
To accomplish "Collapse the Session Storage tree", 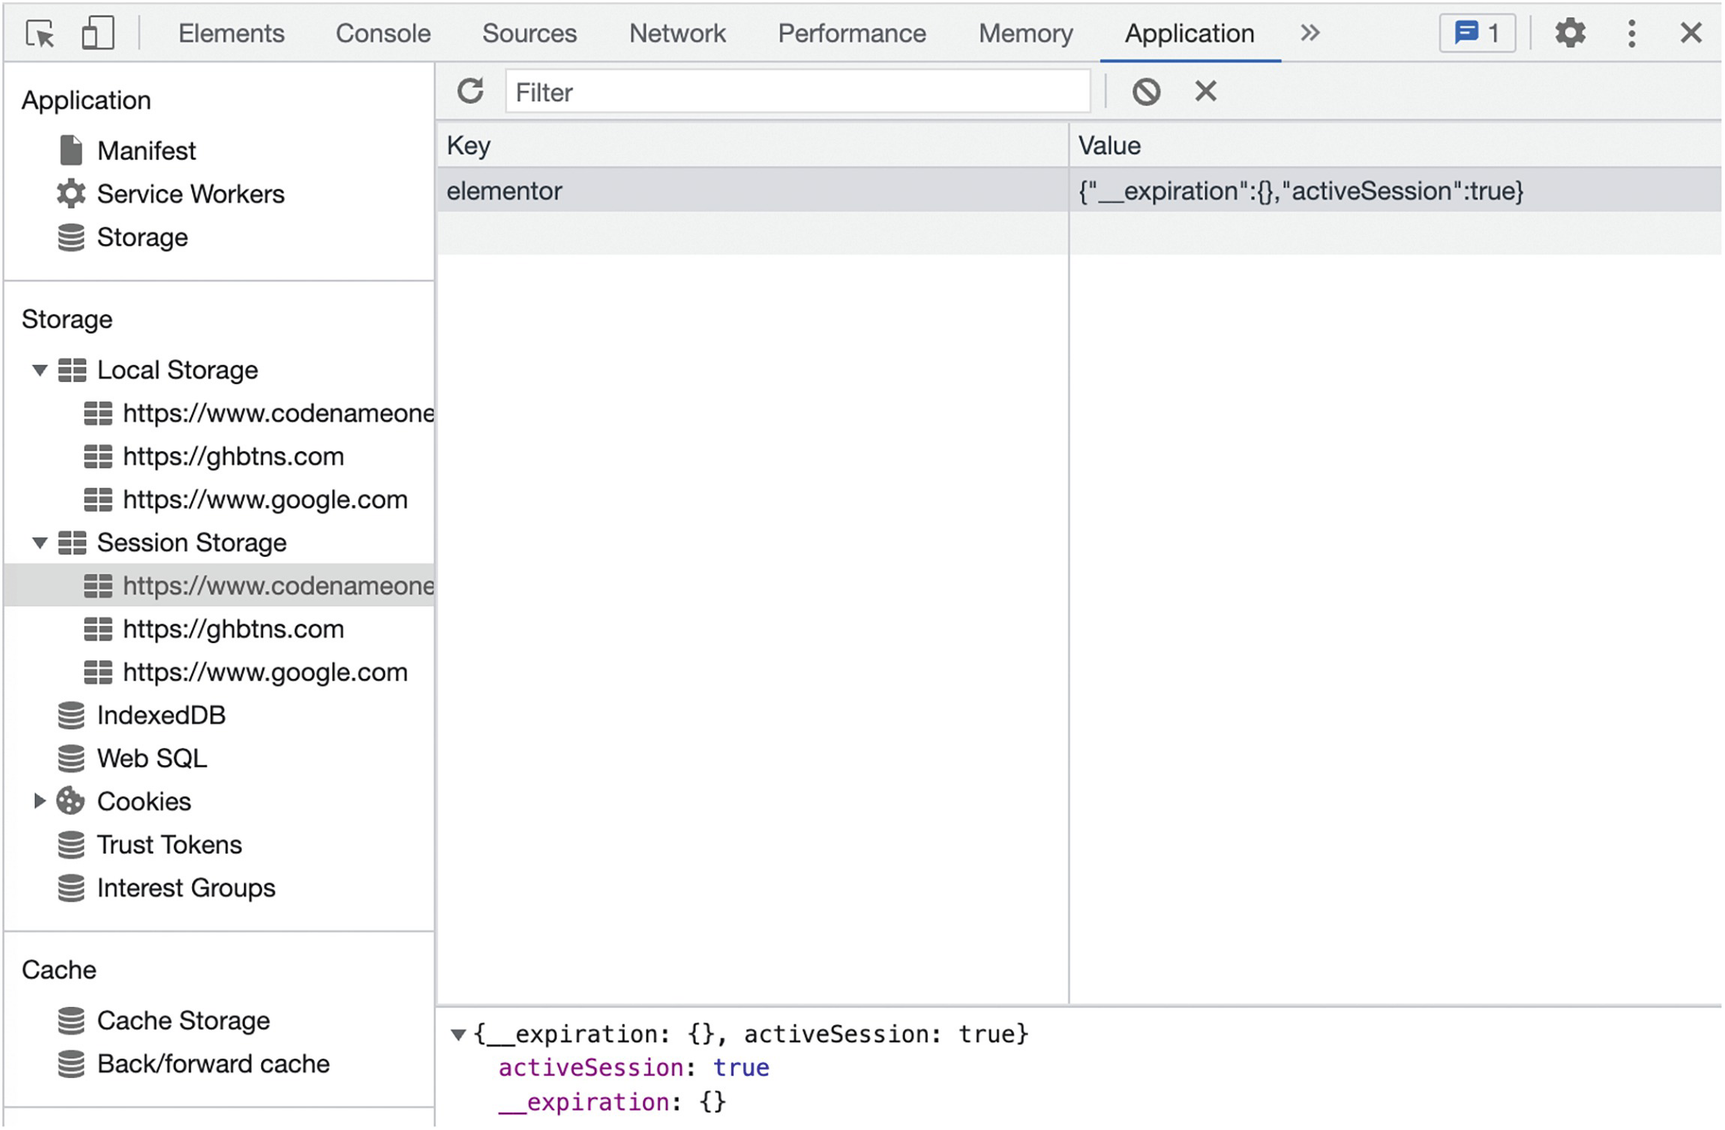I will pyautogui.click(x=40, y=543).
